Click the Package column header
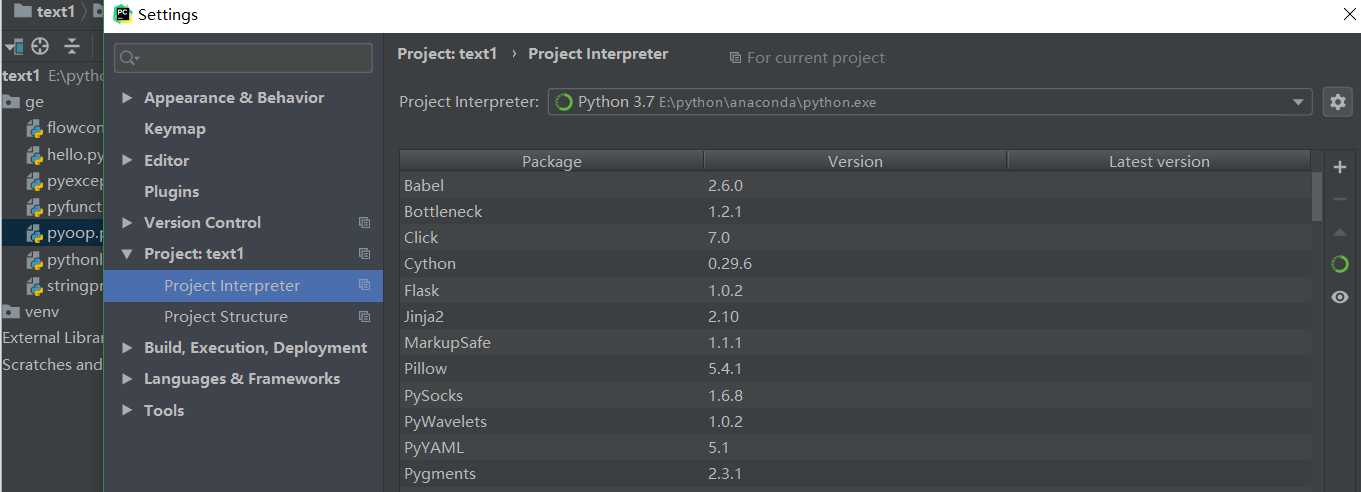Screen dimensions: 1361x492 (551, 161)
